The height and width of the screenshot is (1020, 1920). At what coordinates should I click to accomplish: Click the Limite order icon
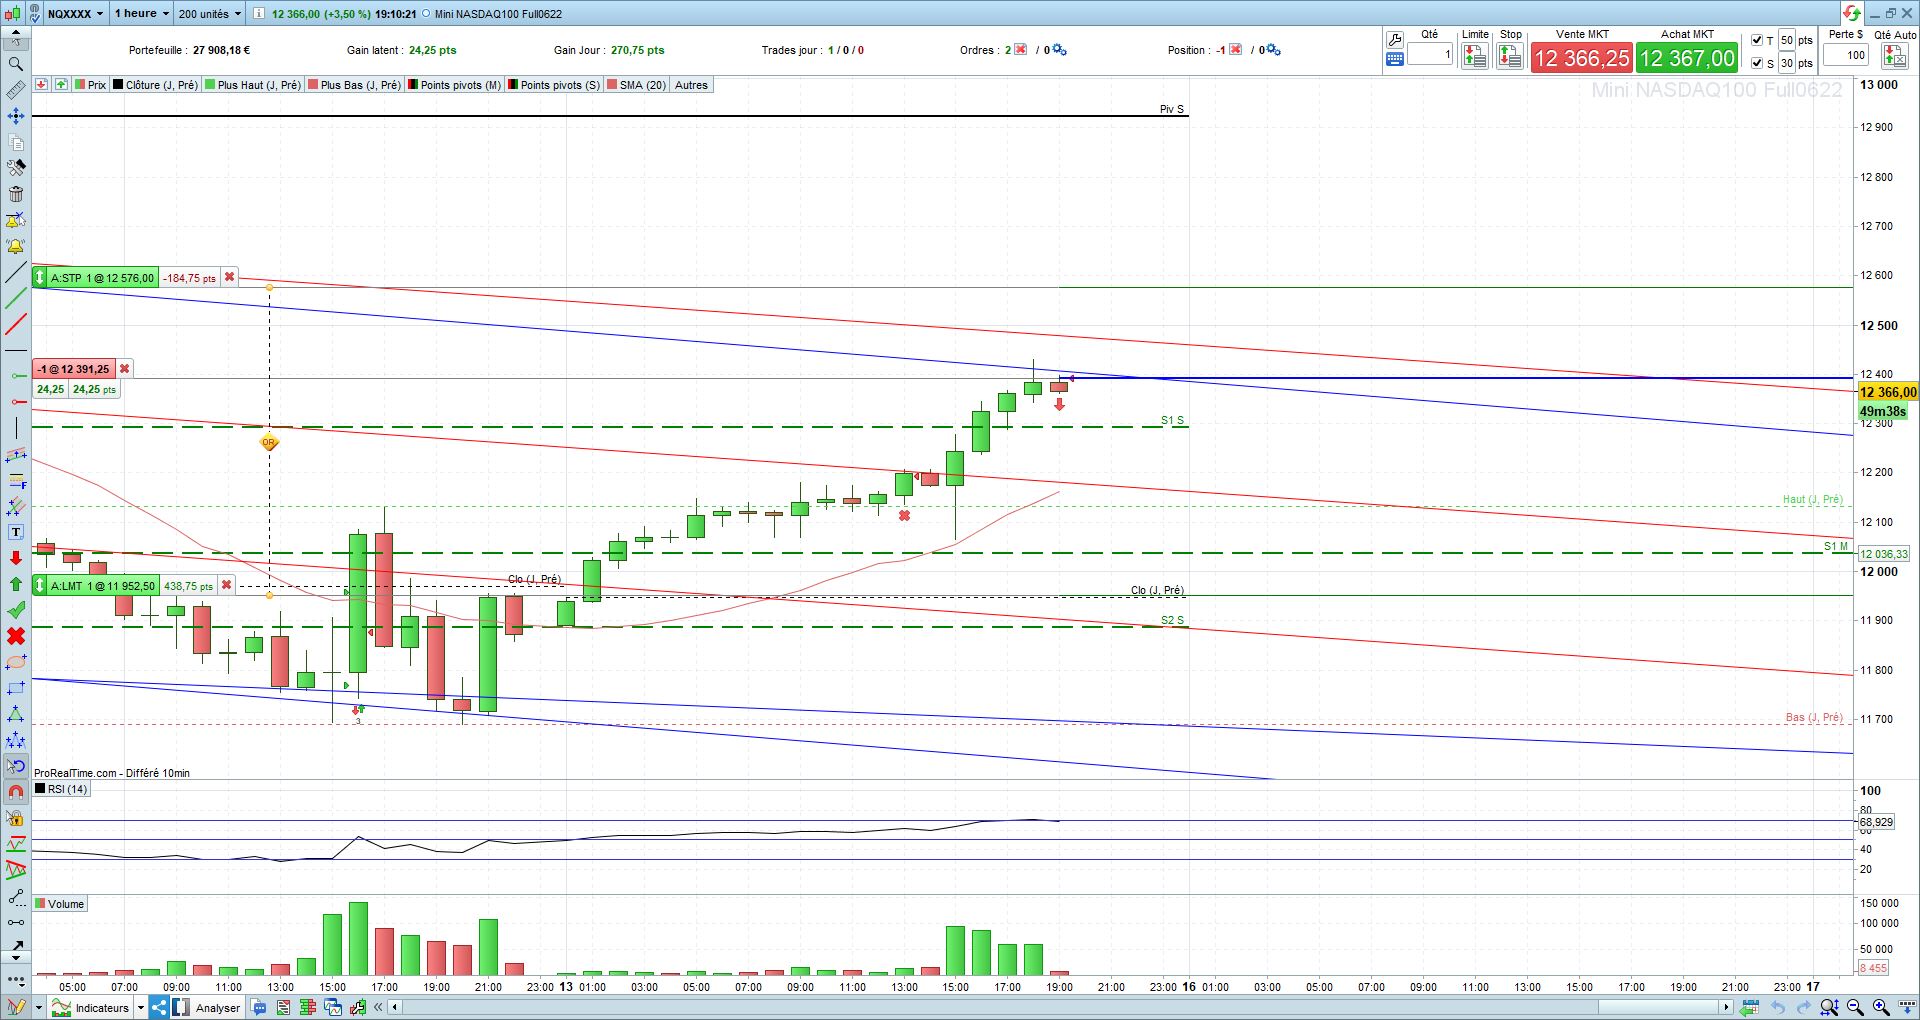[x=1474, y=57]
